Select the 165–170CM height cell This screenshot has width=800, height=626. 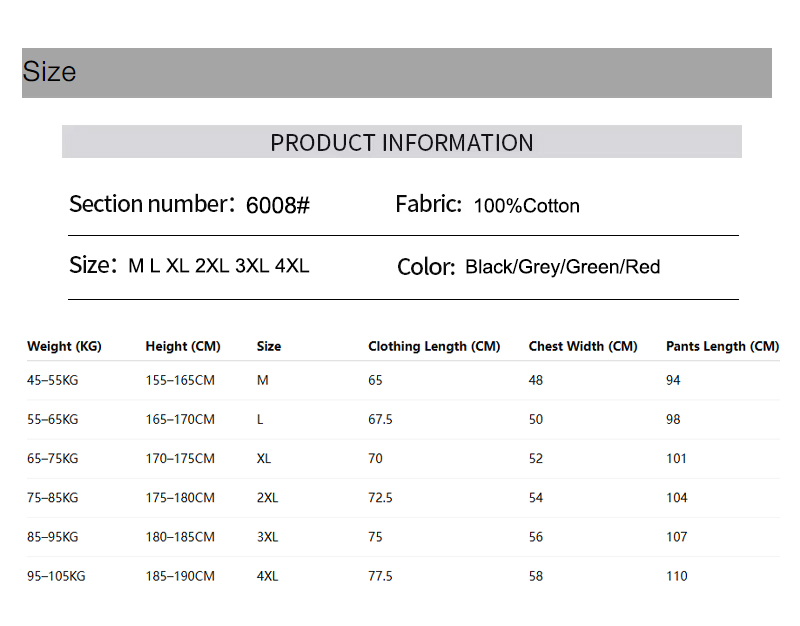(x=179, y=419)
